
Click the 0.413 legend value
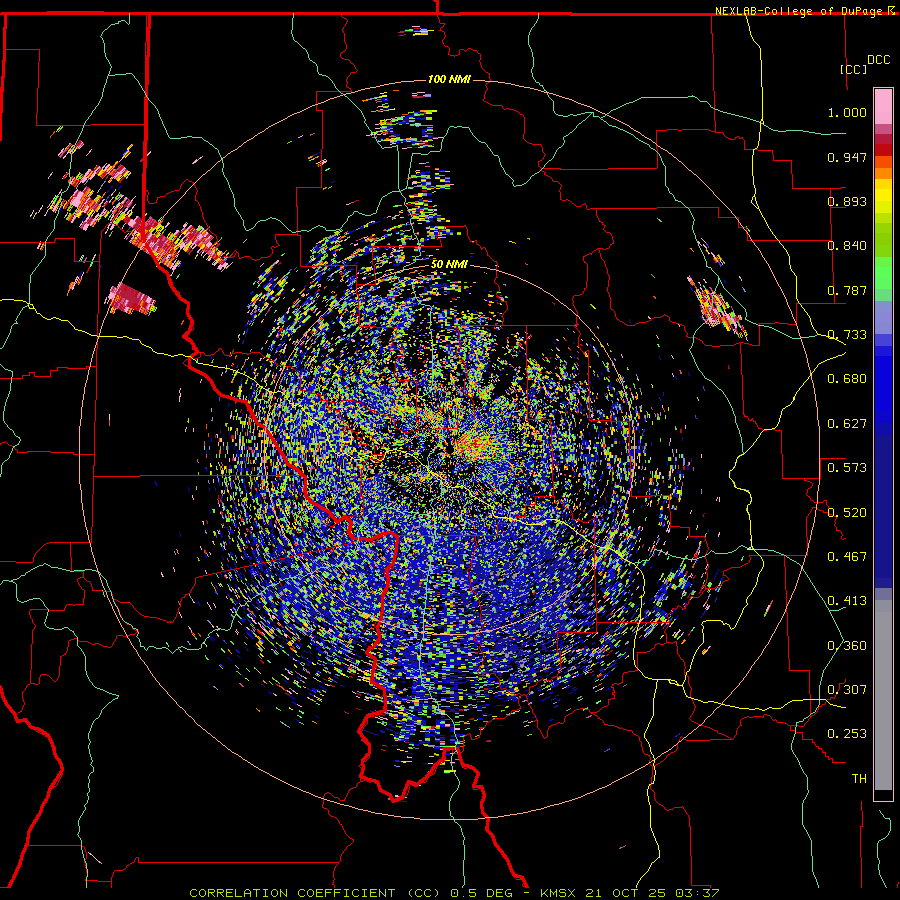847,601
